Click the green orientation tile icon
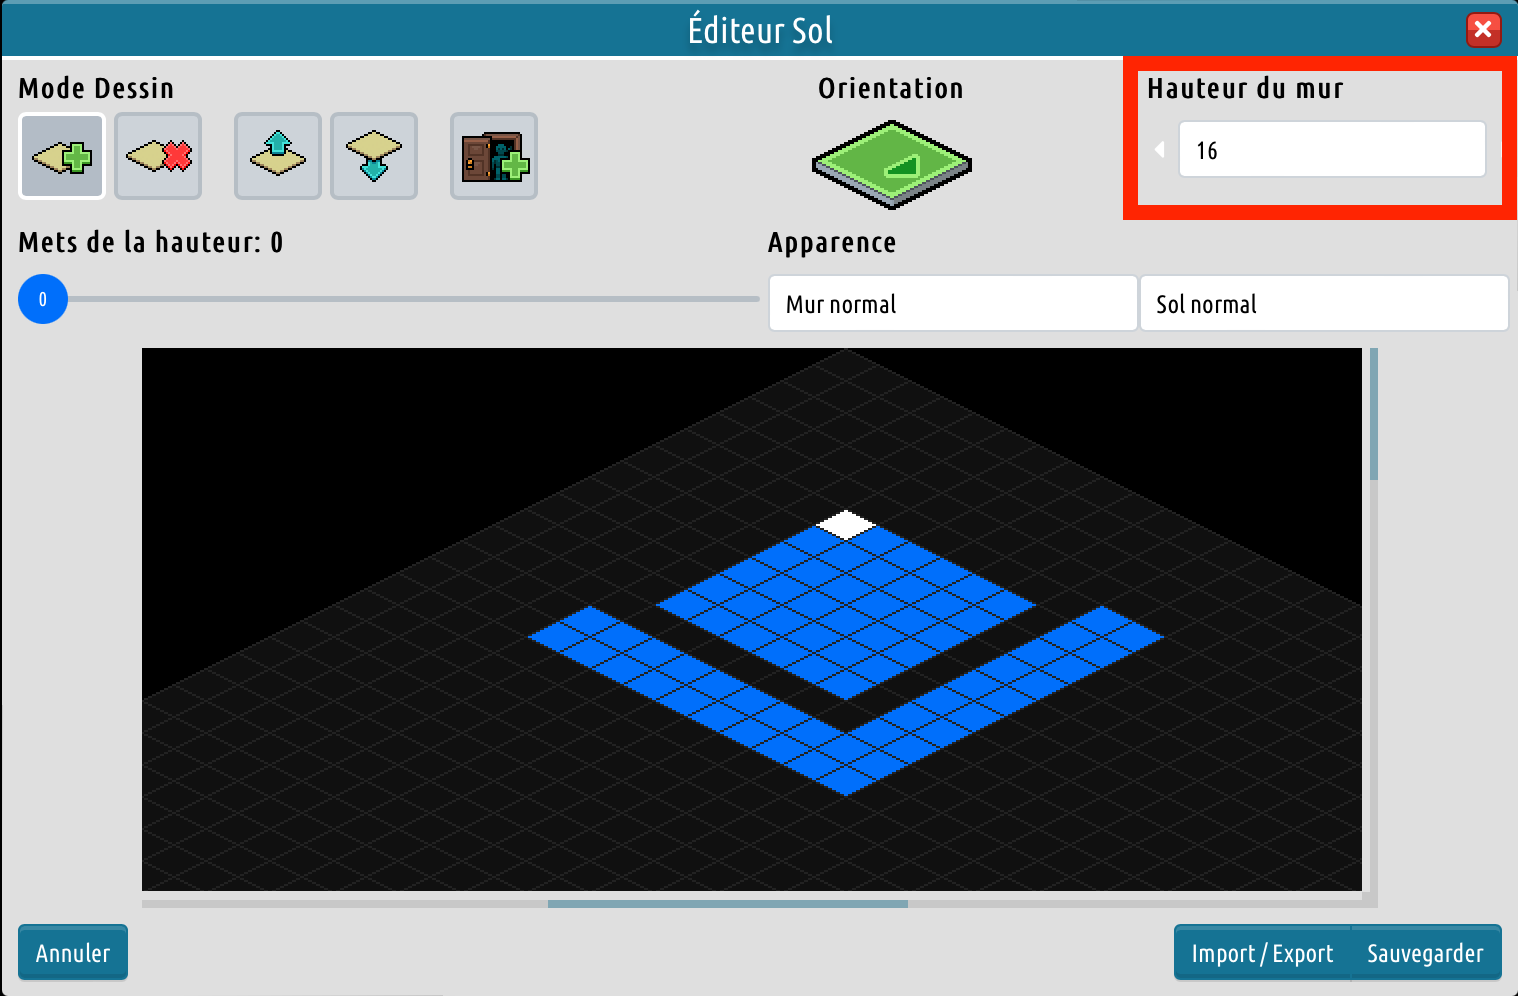Viewport: 1518px width, 996px height. click(891, 164)
